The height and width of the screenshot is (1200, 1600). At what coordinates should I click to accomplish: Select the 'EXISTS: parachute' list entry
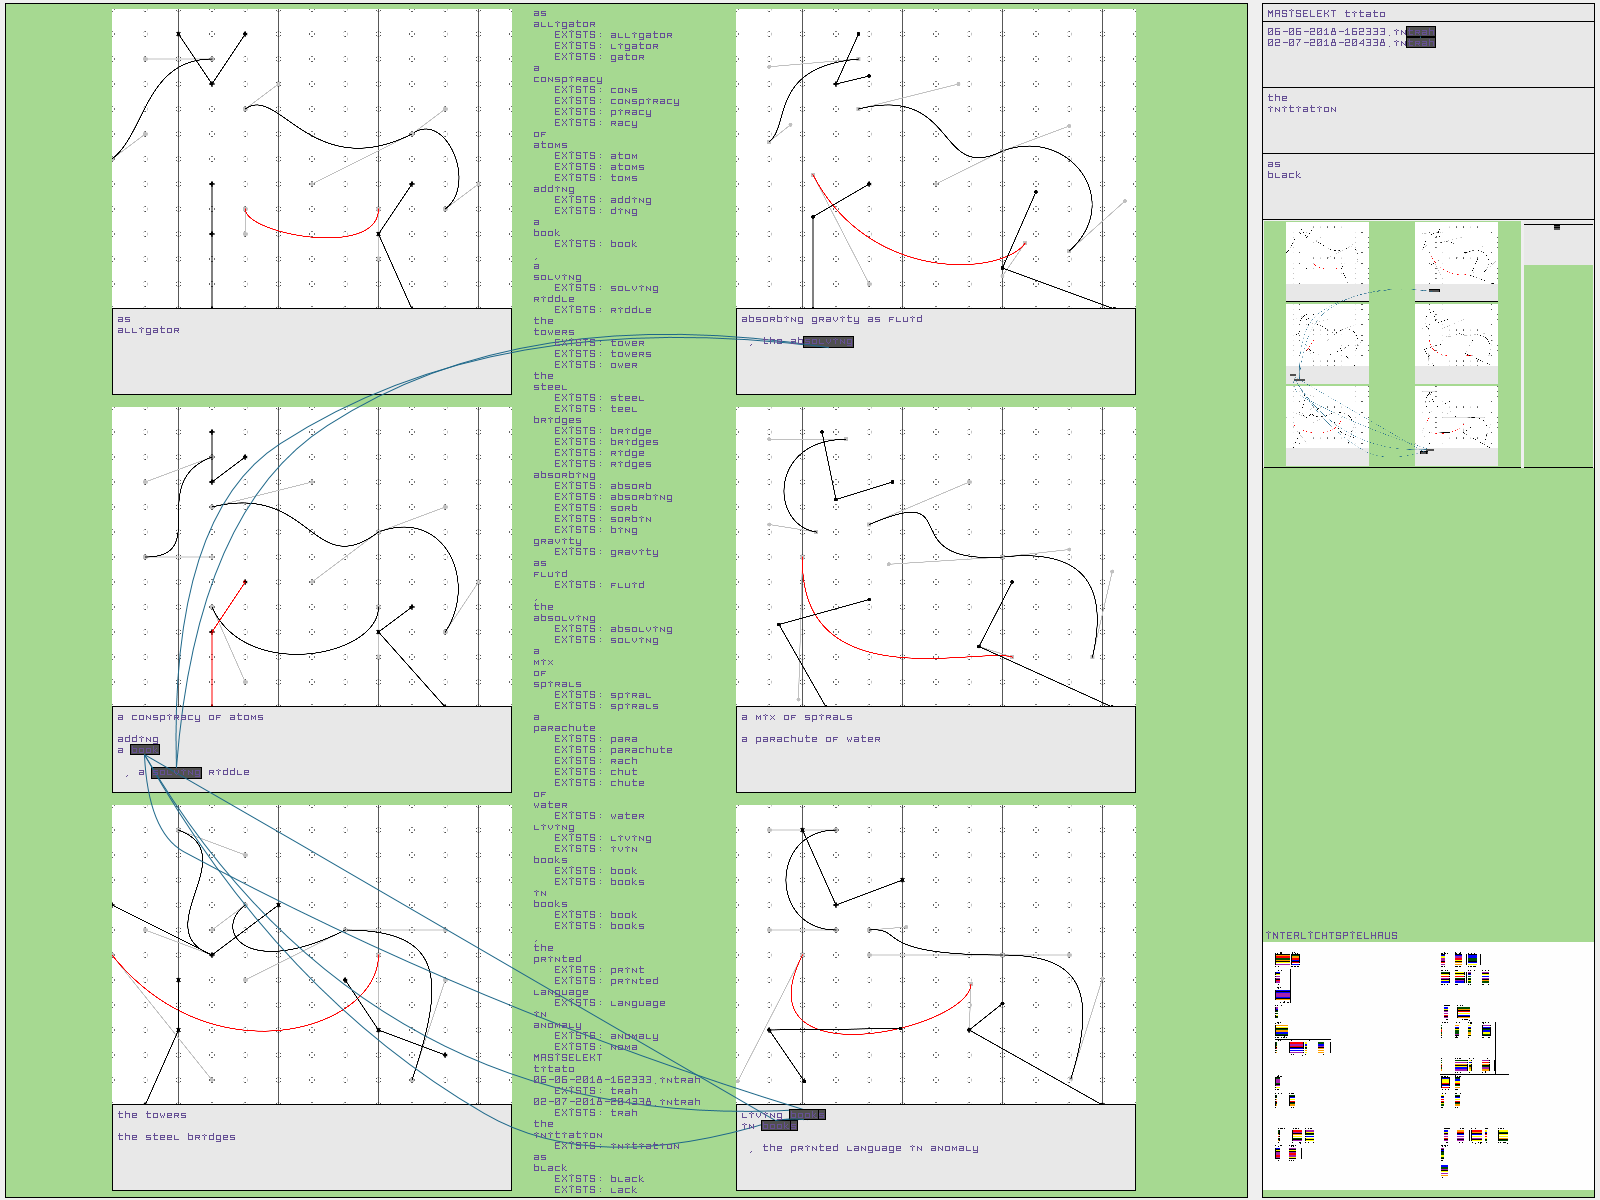pos(613,750)
